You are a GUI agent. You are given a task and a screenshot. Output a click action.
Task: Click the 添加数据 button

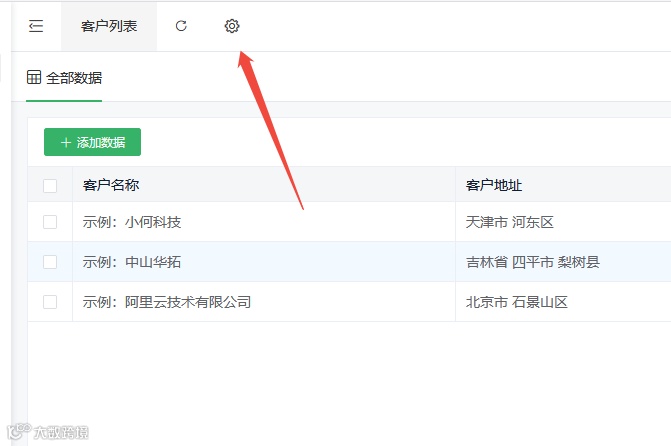click(x=92, y=142)
